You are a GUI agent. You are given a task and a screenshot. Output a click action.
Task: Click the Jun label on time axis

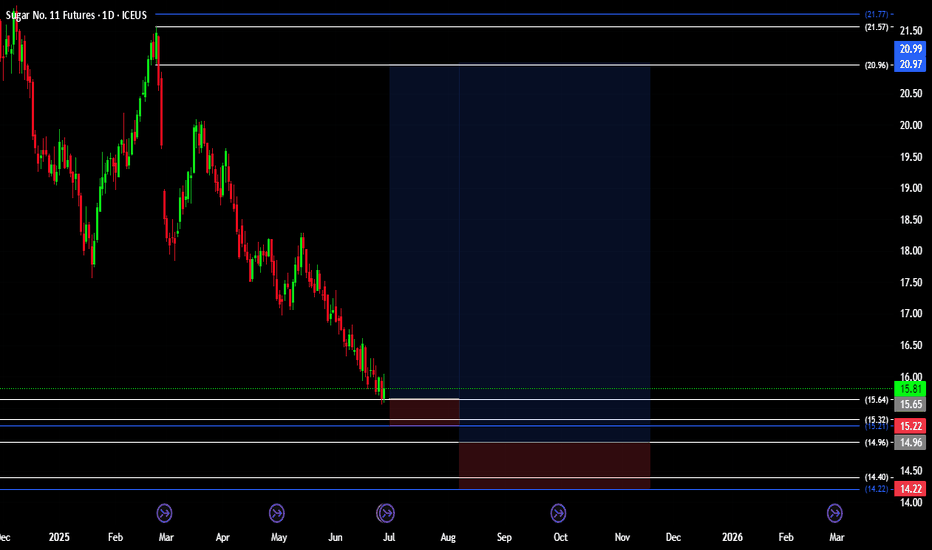pos(335,537)
